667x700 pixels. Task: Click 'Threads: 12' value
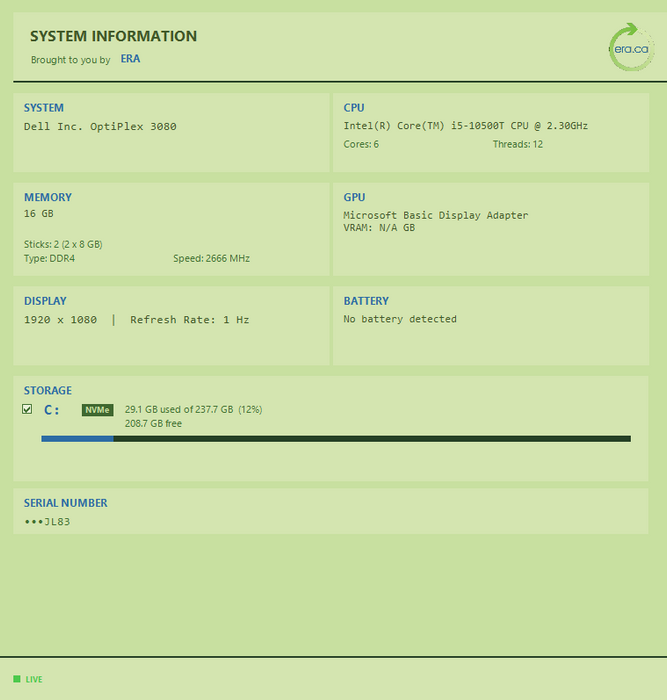click(x=517, y=144)
